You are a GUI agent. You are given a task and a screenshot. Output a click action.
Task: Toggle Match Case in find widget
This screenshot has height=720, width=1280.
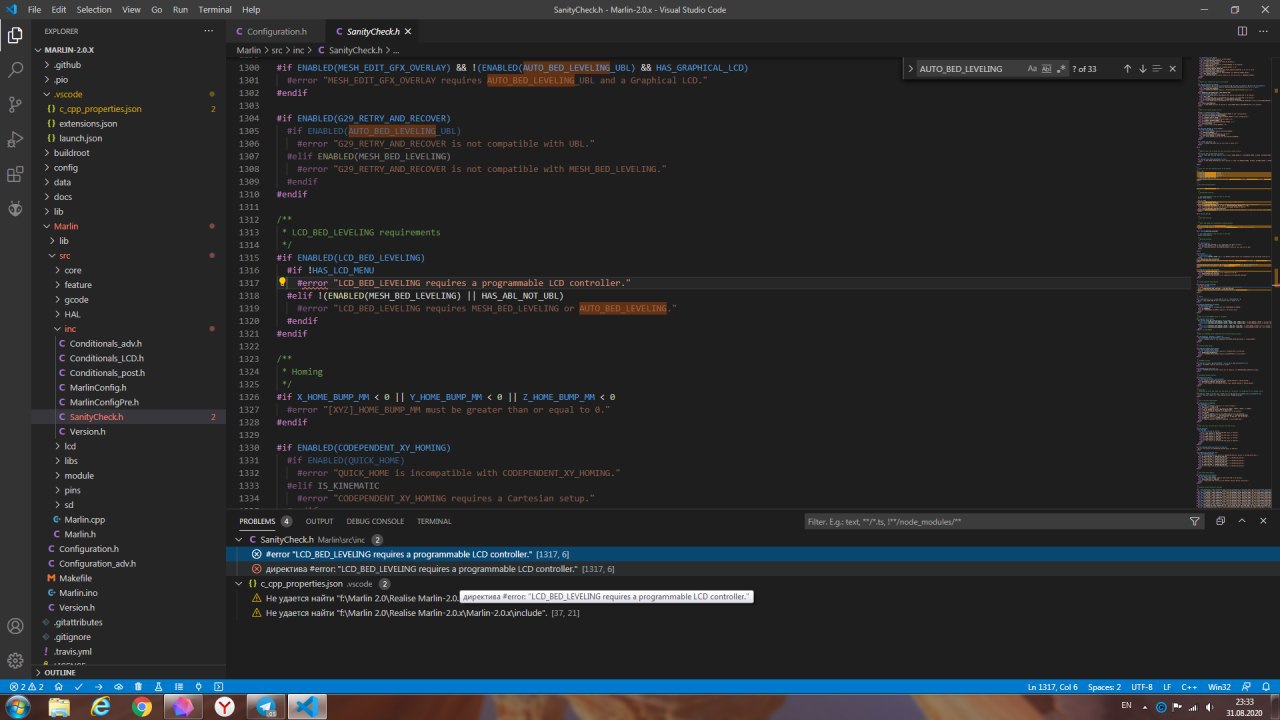(1032, 69)
